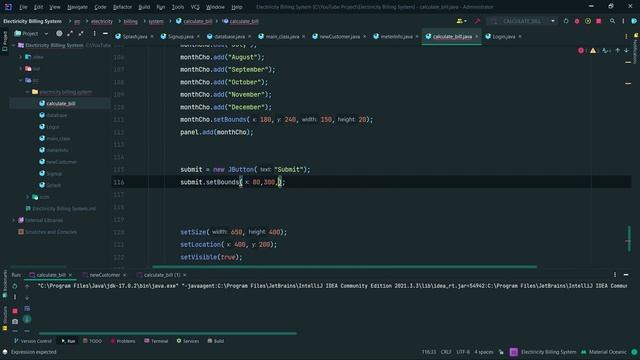Viewport: 640px width, 360px height.
Task: Collapse the electricity.billing.system package node
Action: [28, 92]
